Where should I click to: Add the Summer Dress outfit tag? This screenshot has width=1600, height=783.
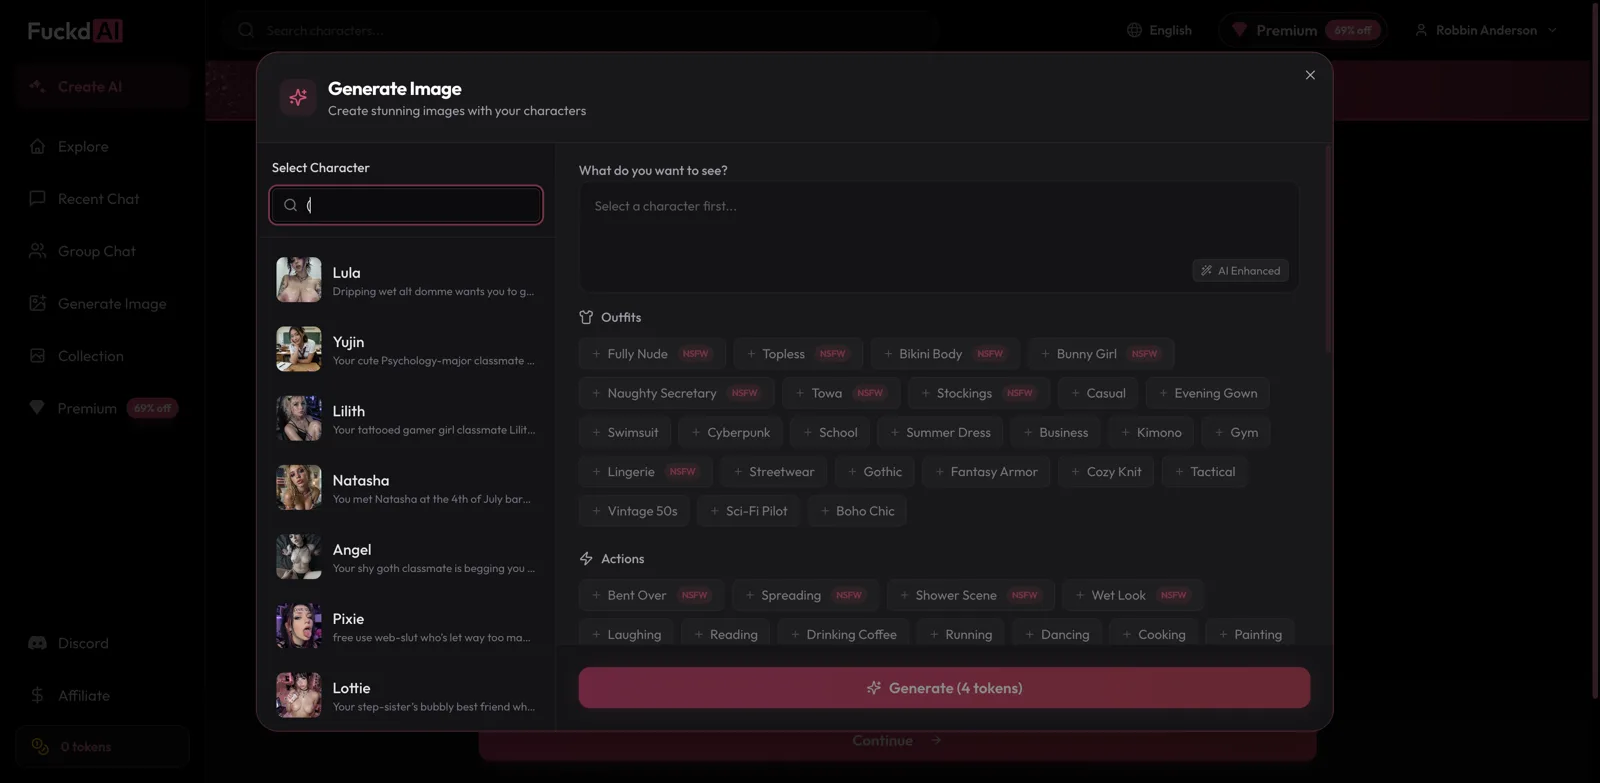click(940, 432)
